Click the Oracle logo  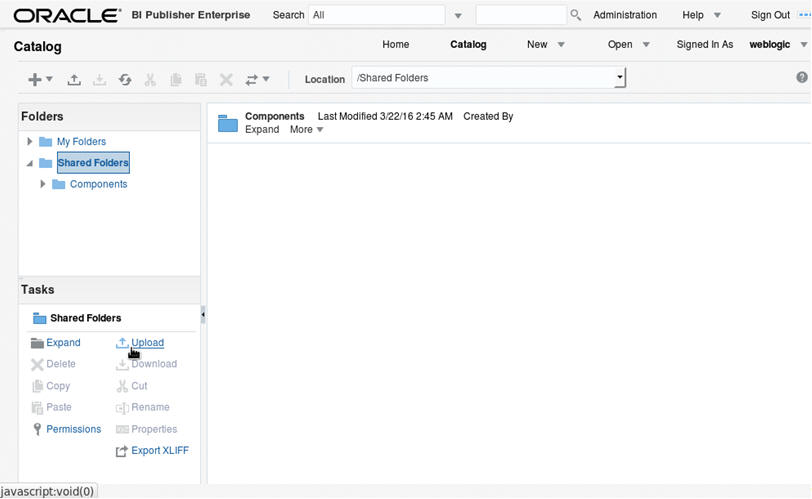[67, 15]
